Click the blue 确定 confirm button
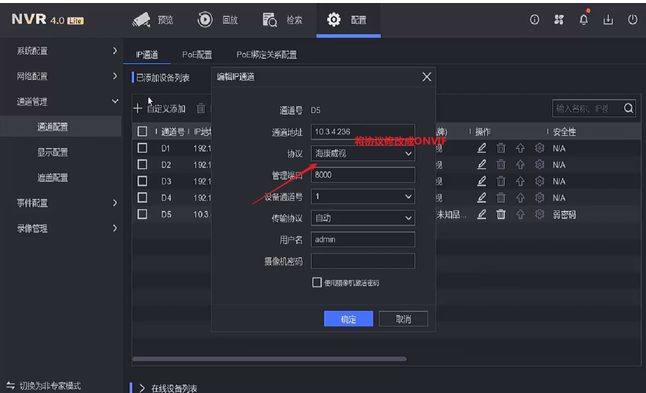 pyautogui.click(x=348, y=319)
